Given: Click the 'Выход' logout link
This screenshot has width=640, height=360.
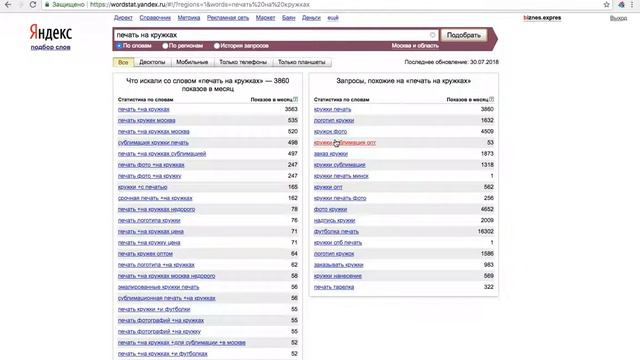Looking at the screenshot, I should pyautogui.click(x=618, y=18).
